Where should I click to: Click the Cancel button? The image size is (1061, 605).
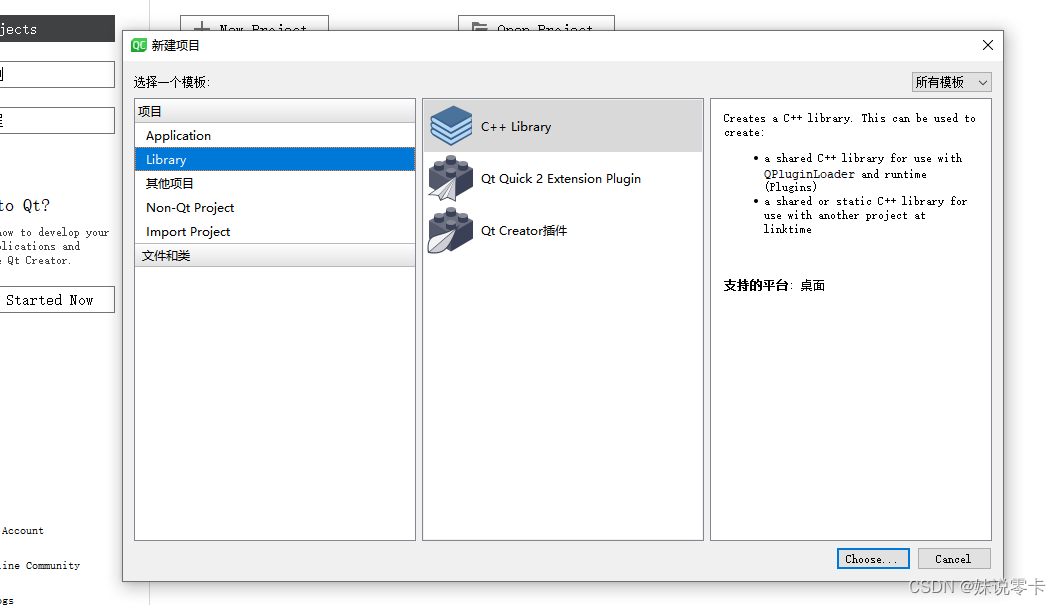click(x=953, y=559)
